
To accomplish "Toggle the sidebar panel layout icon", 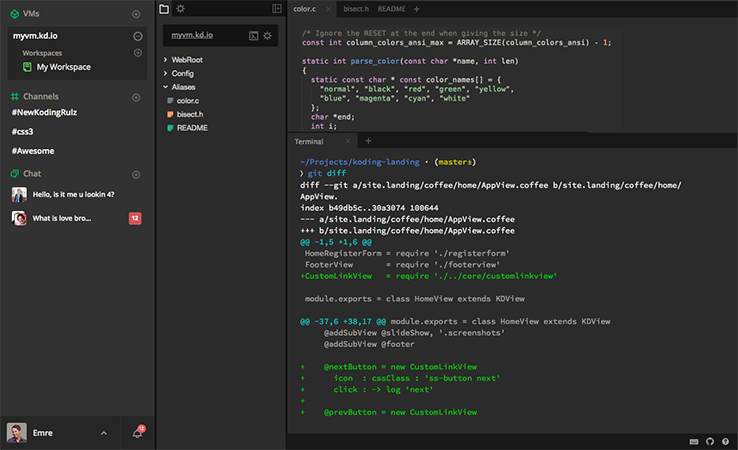I will pos(277,8).
